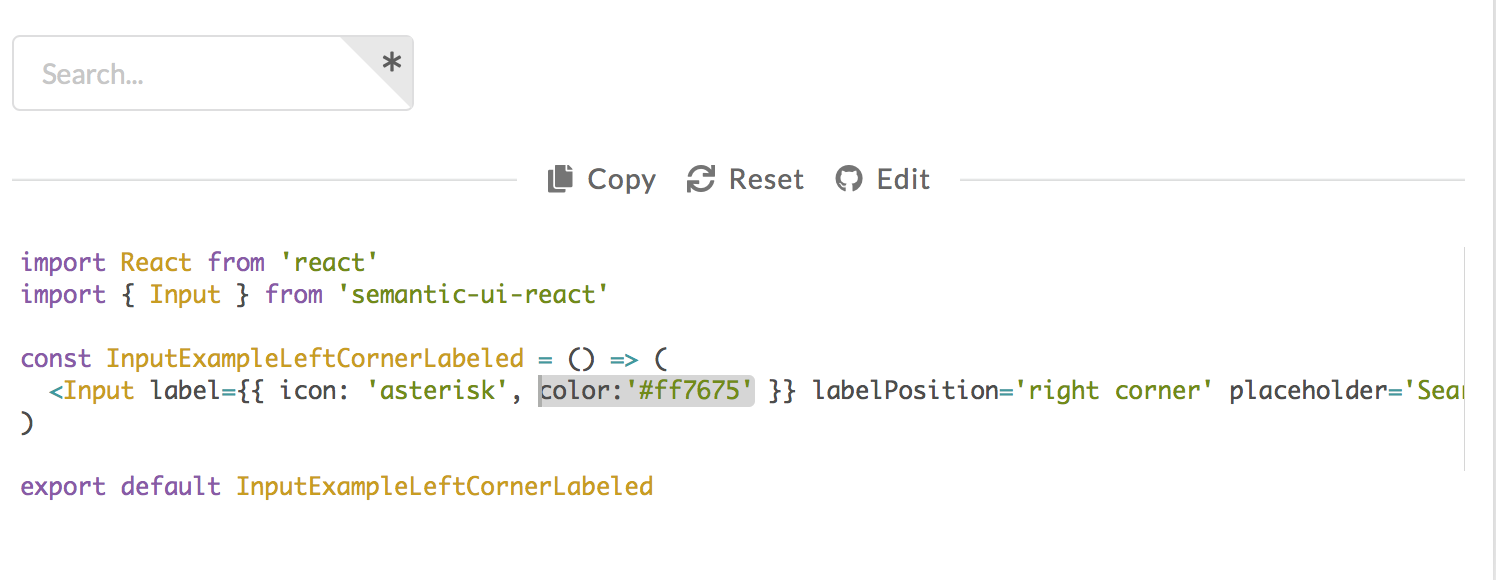Select the highlighted color:'#ff7675' code snippet
The image size is (1496, 580).
tap(645, 390)
